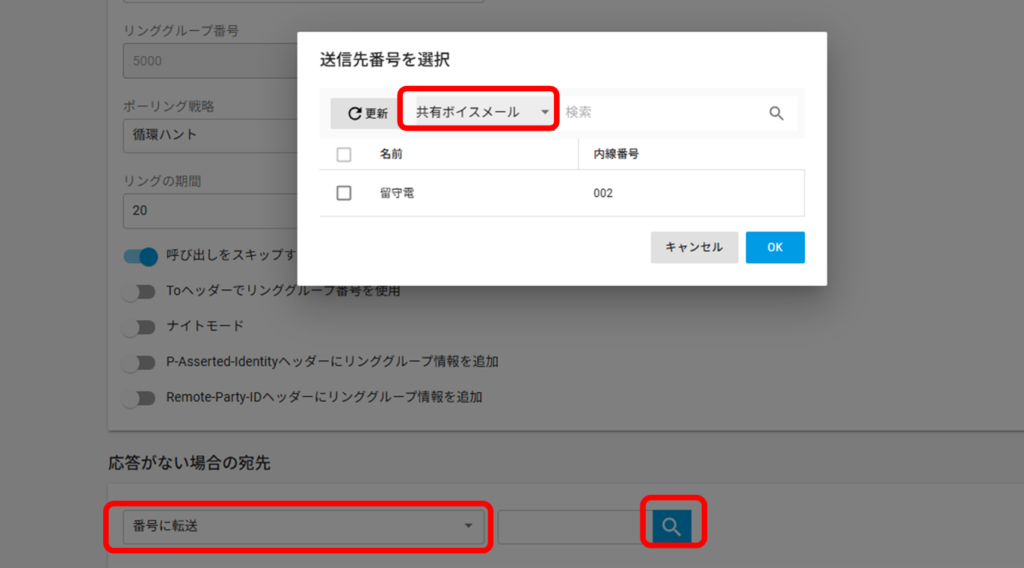Turn on ナイトモード switch

coord(140,326)
